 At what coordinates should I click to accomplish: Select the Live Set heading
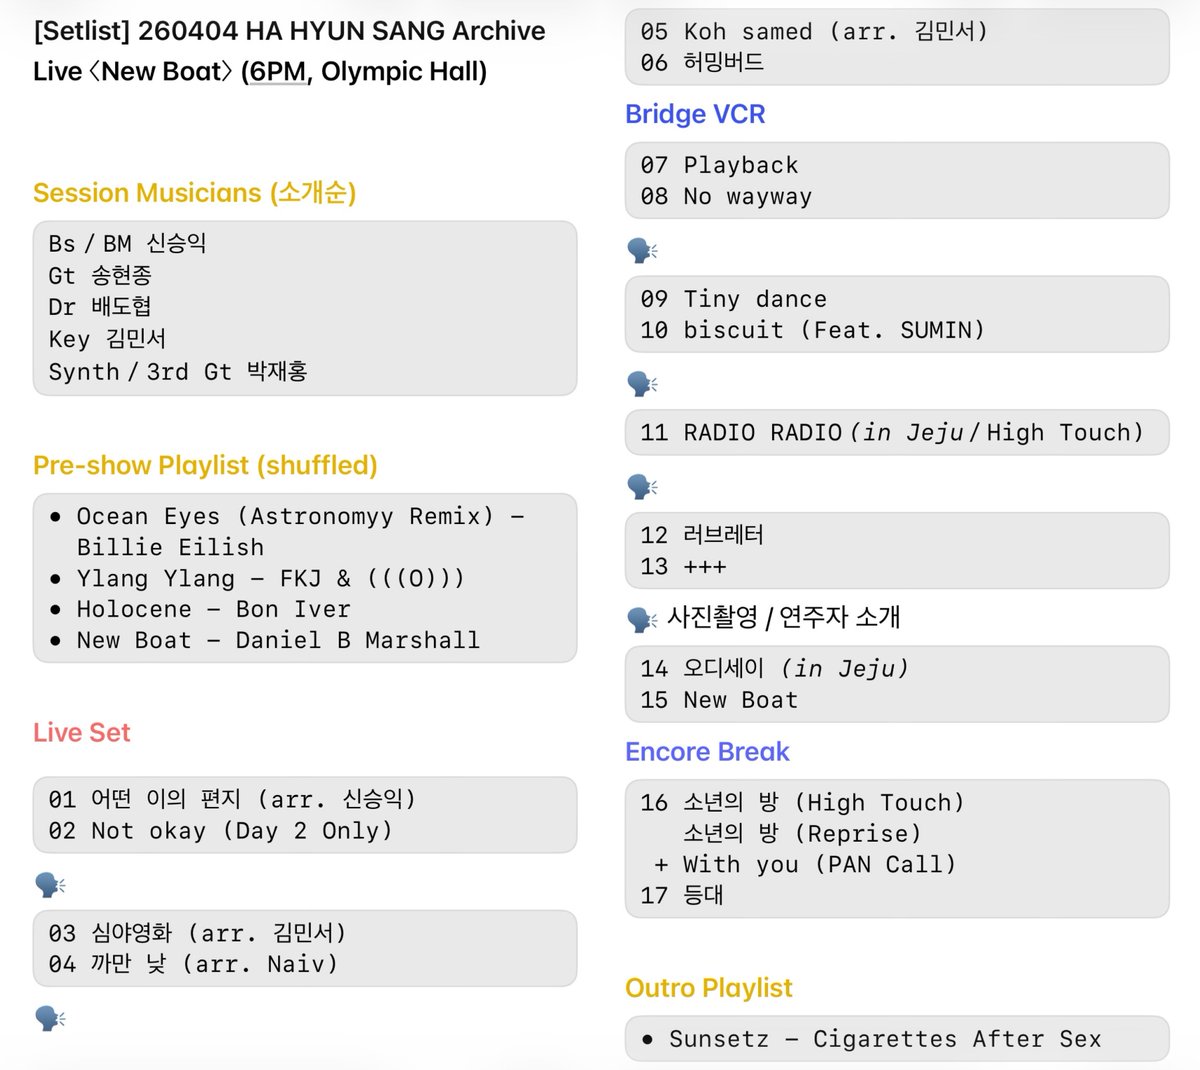[82, 732]
